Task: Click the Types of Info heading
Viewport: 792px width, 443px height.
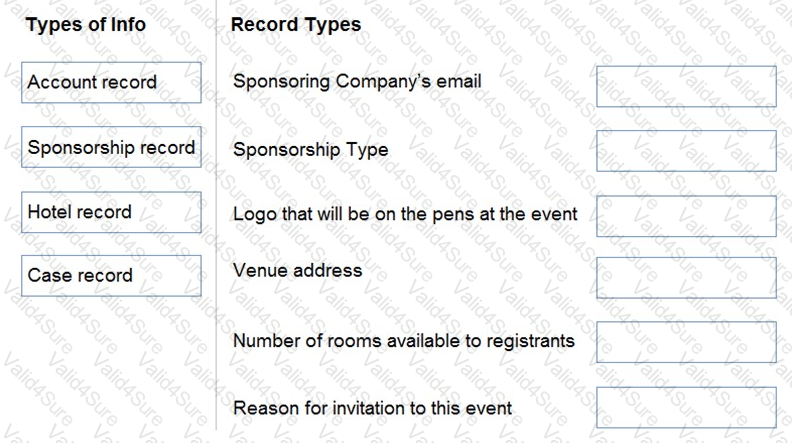Action: [x=86, y=24]
